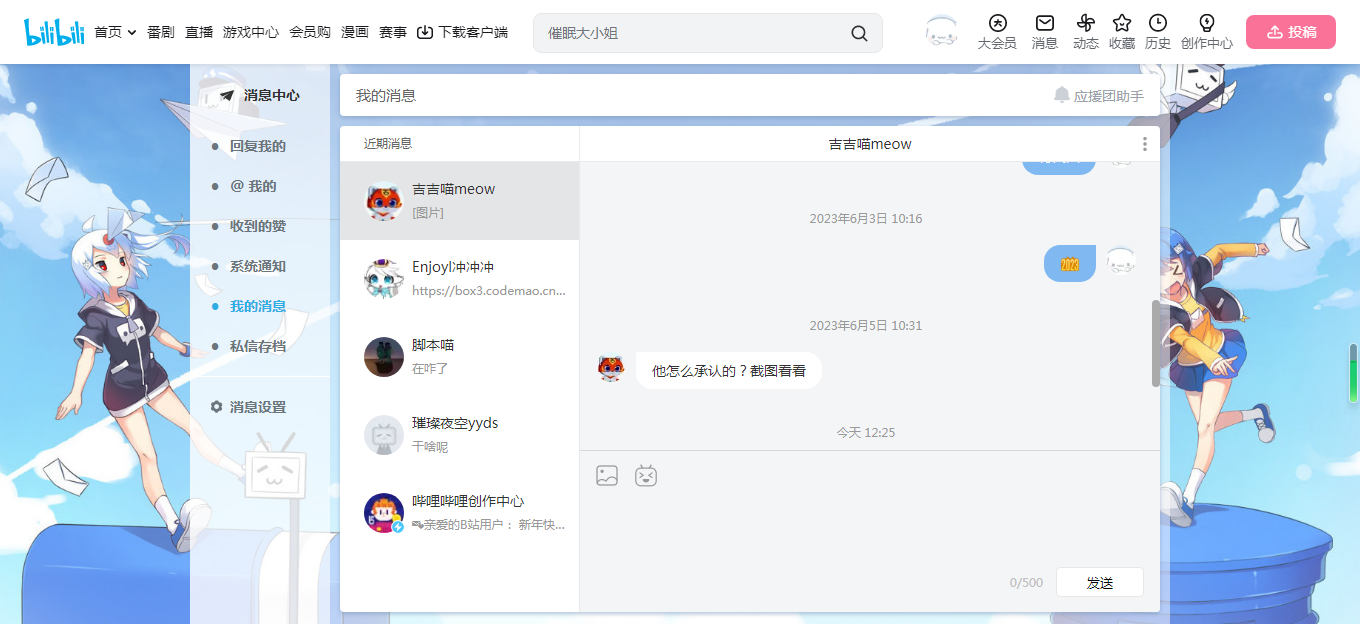Click the 下载客户端 download icon

425,32
